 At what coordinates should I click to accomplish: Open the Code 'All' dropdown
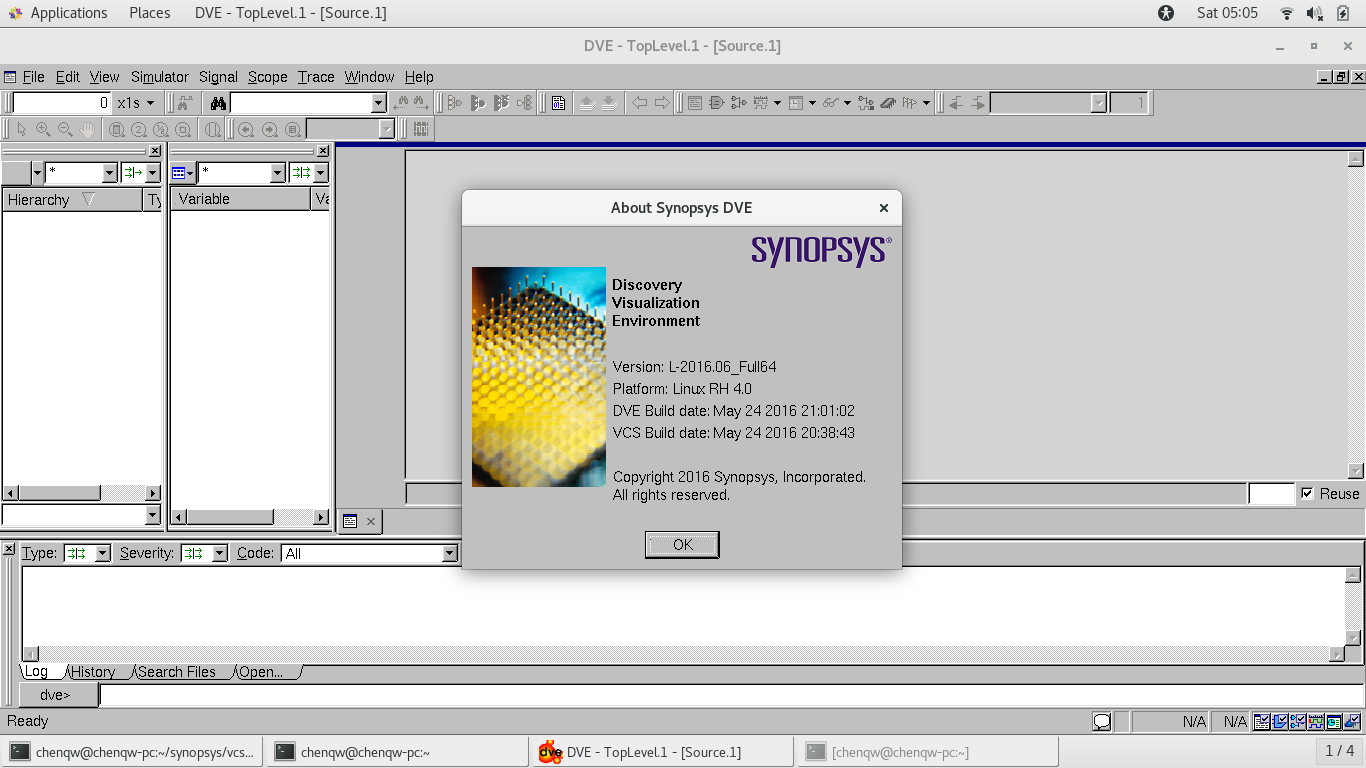click(x=449, y=553)
